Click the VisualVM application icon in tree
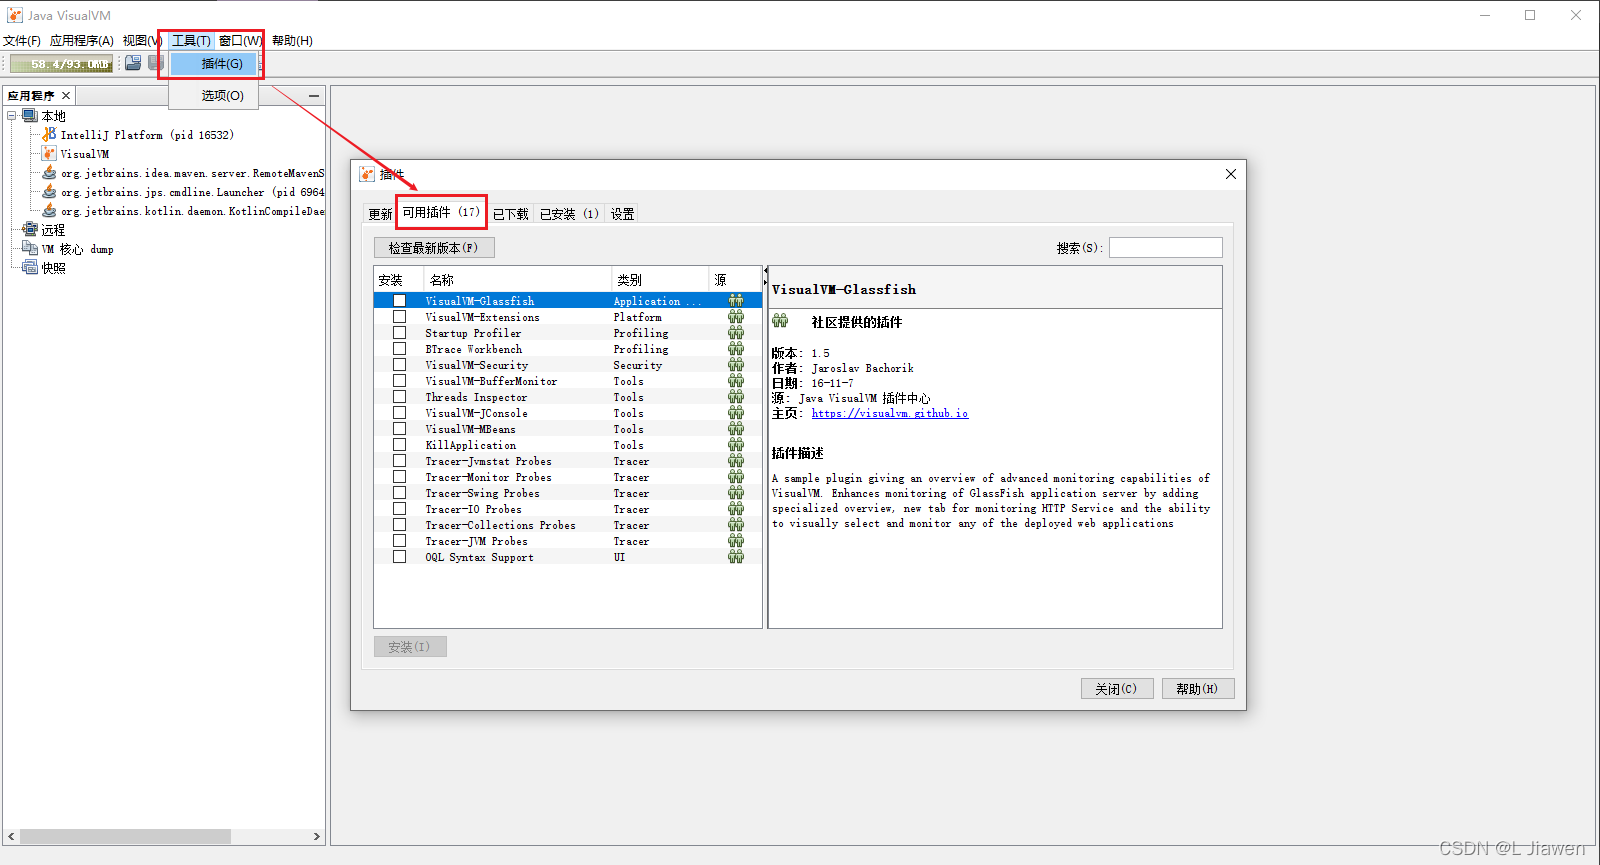The width and height of the screenshot is (1600, 865). point(49,153)
